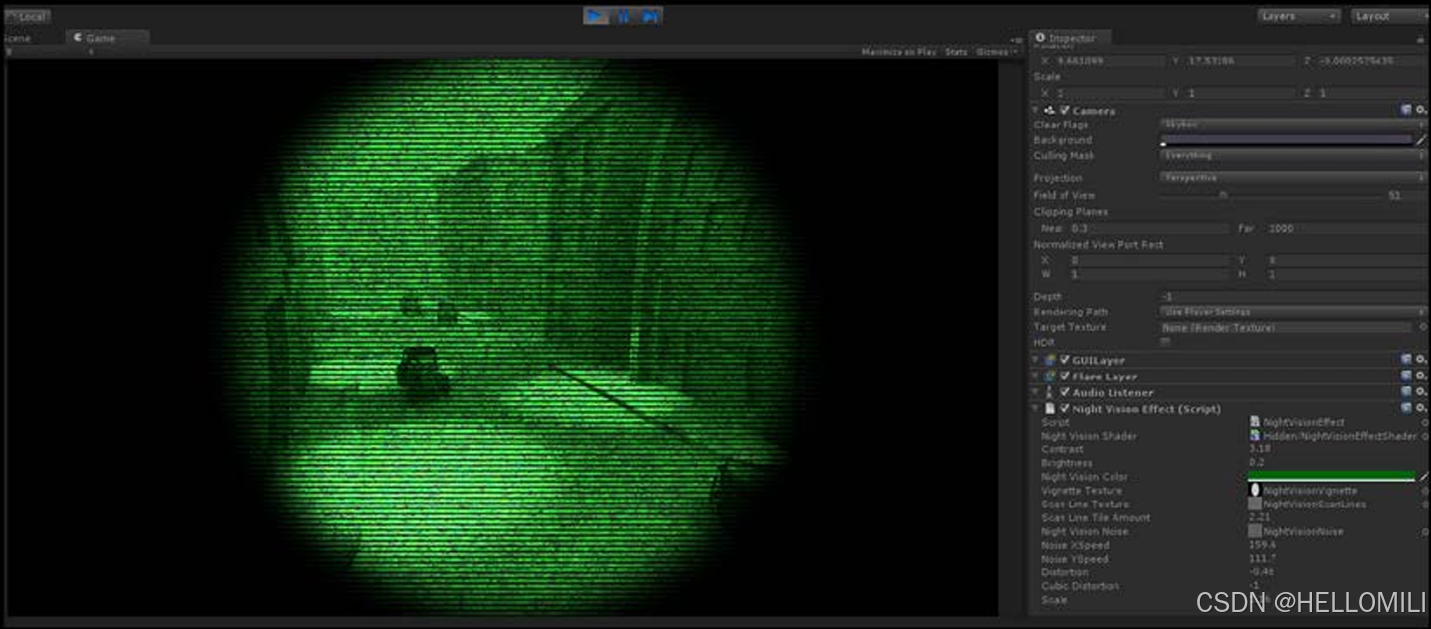Click the Field of View value field
Viewport: 1431px width, 629px height.
[x=1406, y=195]
